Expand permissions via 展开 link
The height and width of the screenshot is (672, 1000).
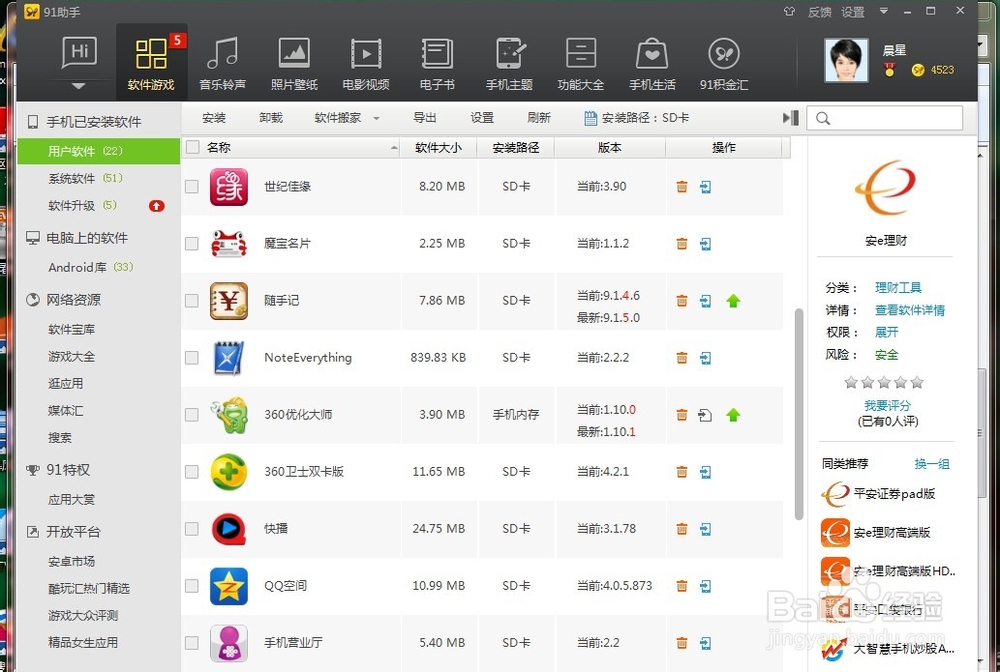click(x=886, y=332)
